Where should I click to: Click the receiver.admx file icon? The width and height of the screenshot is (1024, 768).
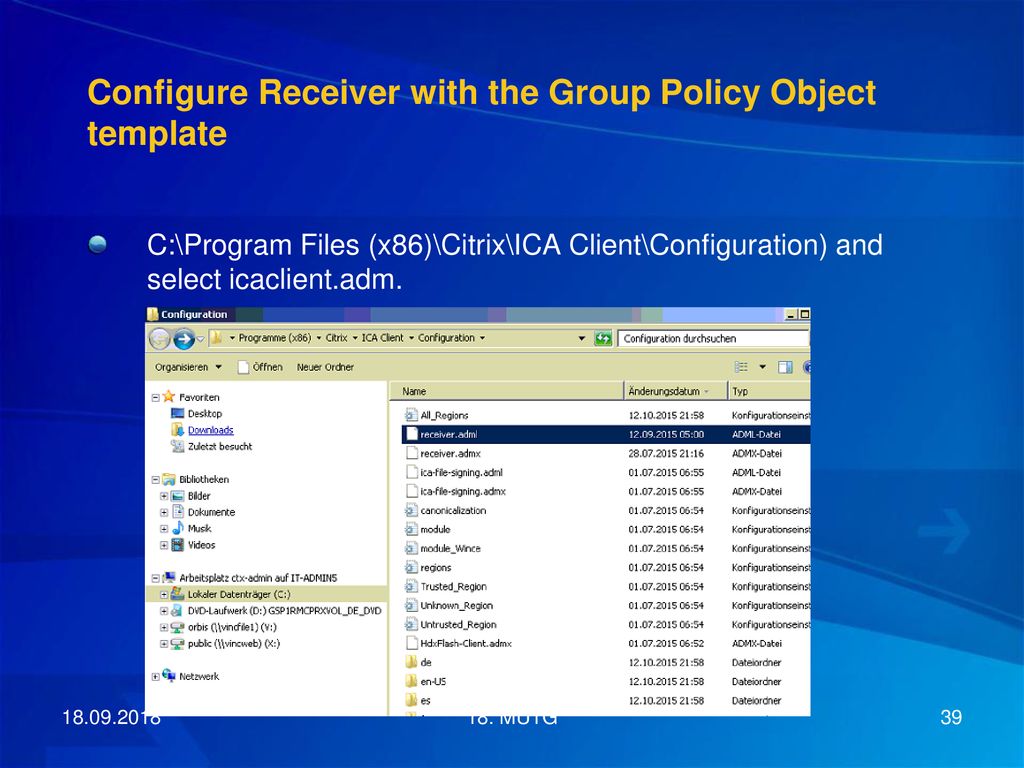(411, 453)
